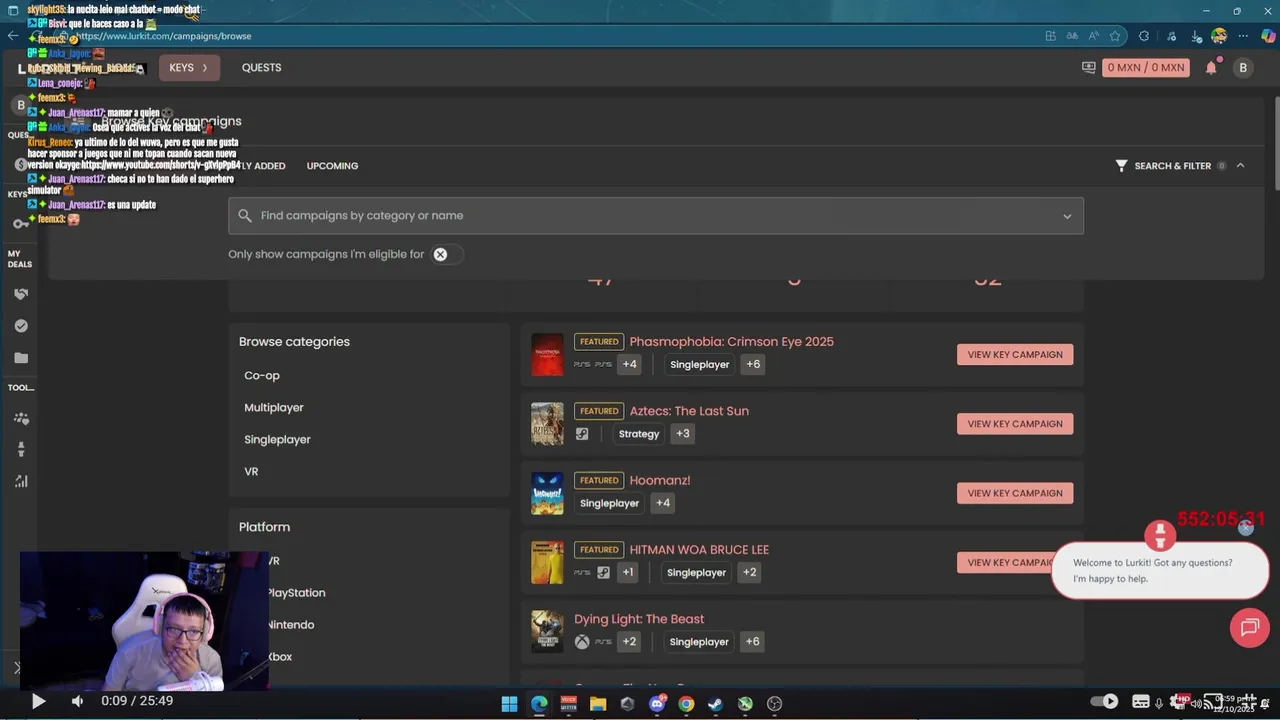The image size is (1280, 720).
Task: Open Chrome from the taskbar
Action: (686, 704)
